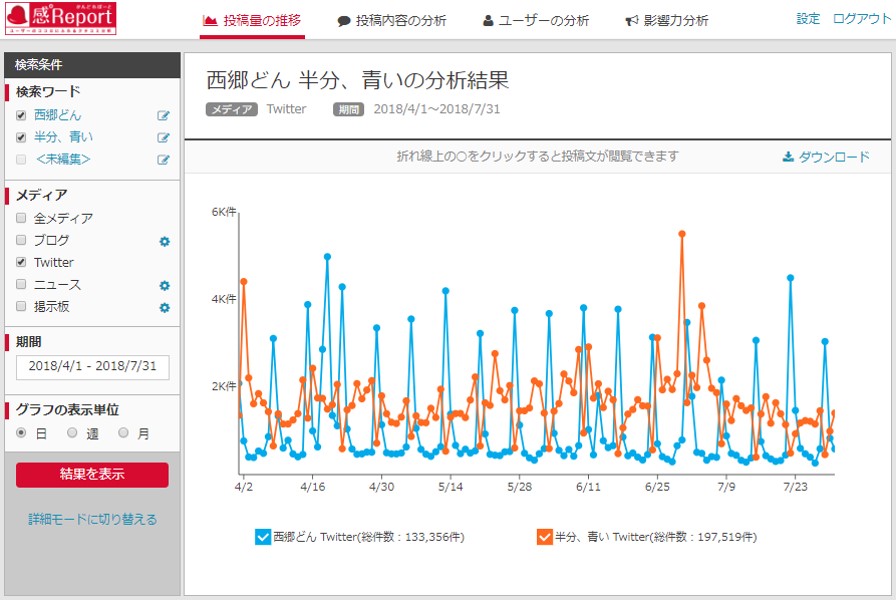Image resolution: width=896 pixels, height=600 pixels.
Task: Open the gear settings for ニュース
Action: tap(165, 285)
